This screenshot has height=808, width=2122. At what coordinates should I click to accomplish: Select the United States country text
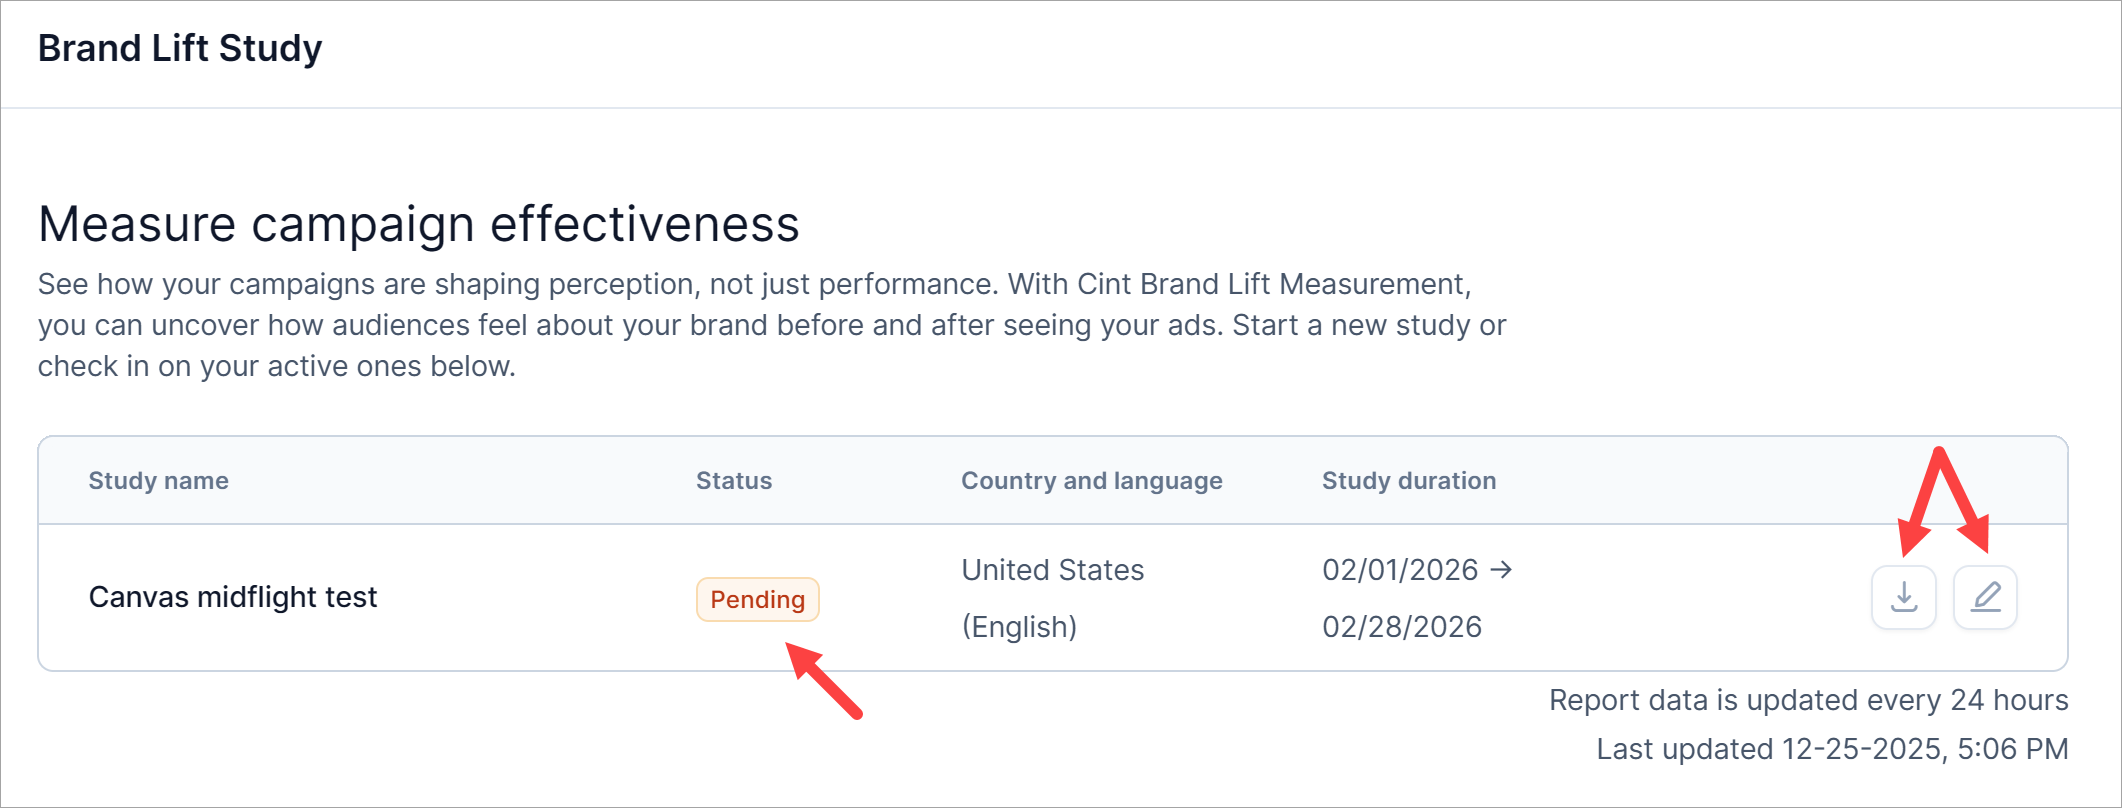point(1052,570)
